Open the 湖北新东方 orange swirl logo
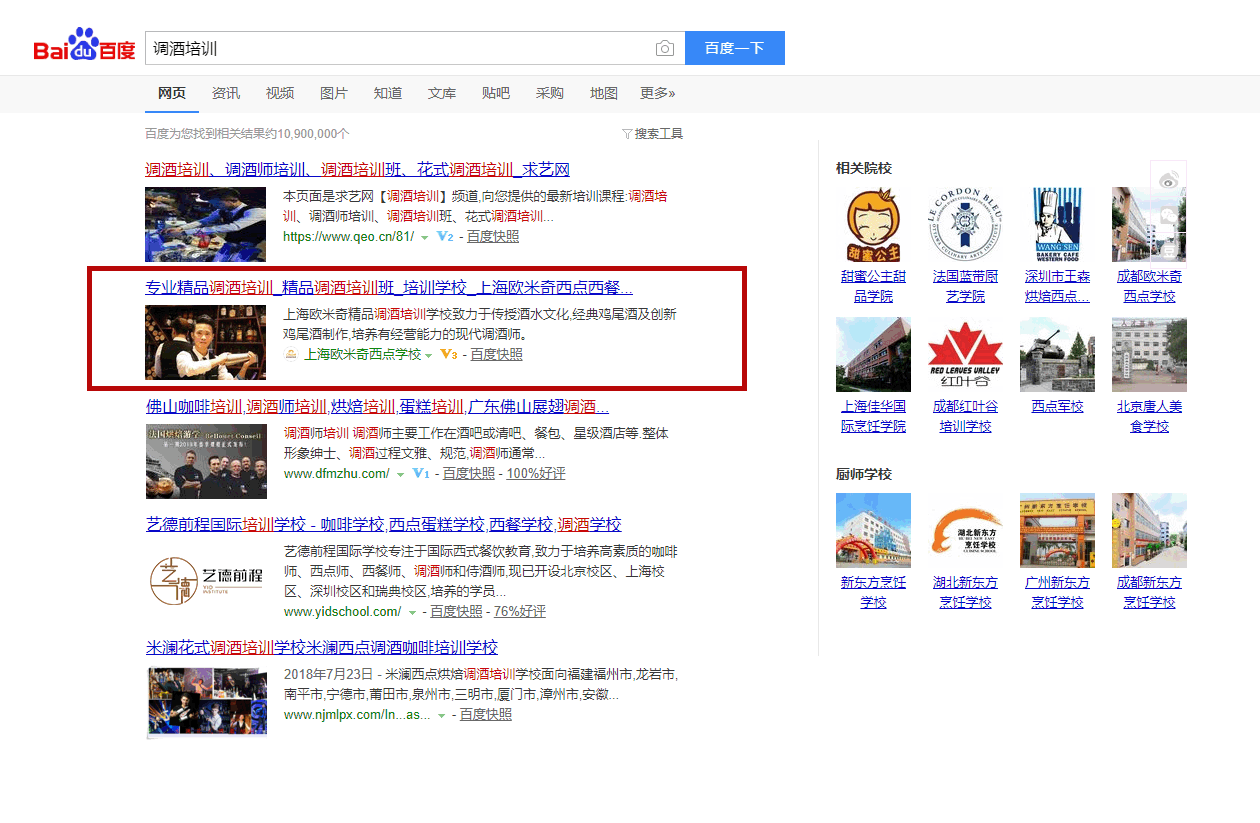 tap(965, 530)
